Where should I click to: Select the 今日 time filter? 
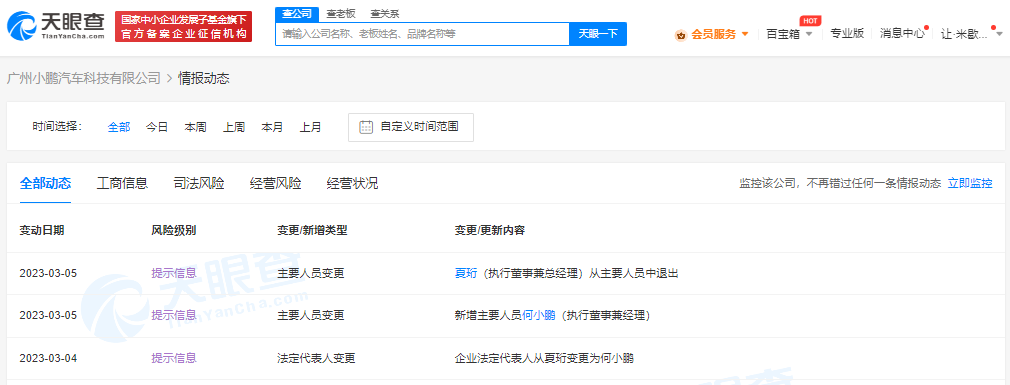157,127
